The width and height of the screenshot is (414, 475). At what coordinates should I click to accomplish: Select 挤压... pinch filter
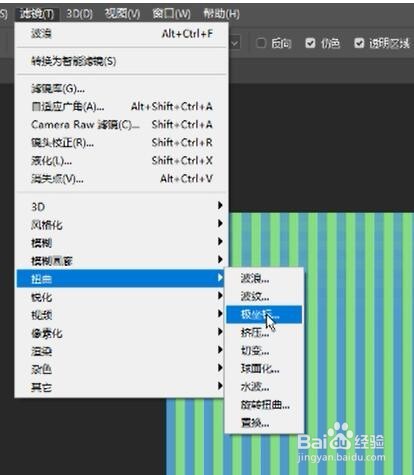tap(264, 332)
